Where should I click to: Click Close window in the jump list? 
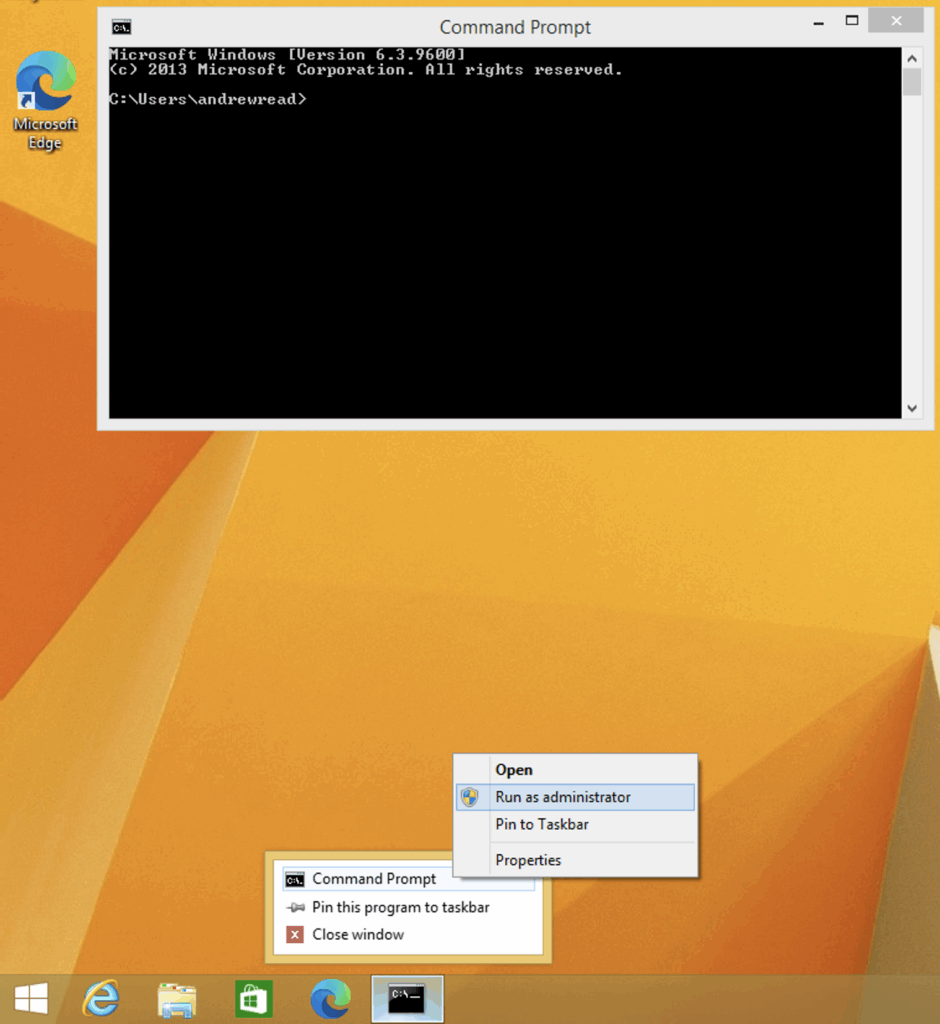(358, 934)
